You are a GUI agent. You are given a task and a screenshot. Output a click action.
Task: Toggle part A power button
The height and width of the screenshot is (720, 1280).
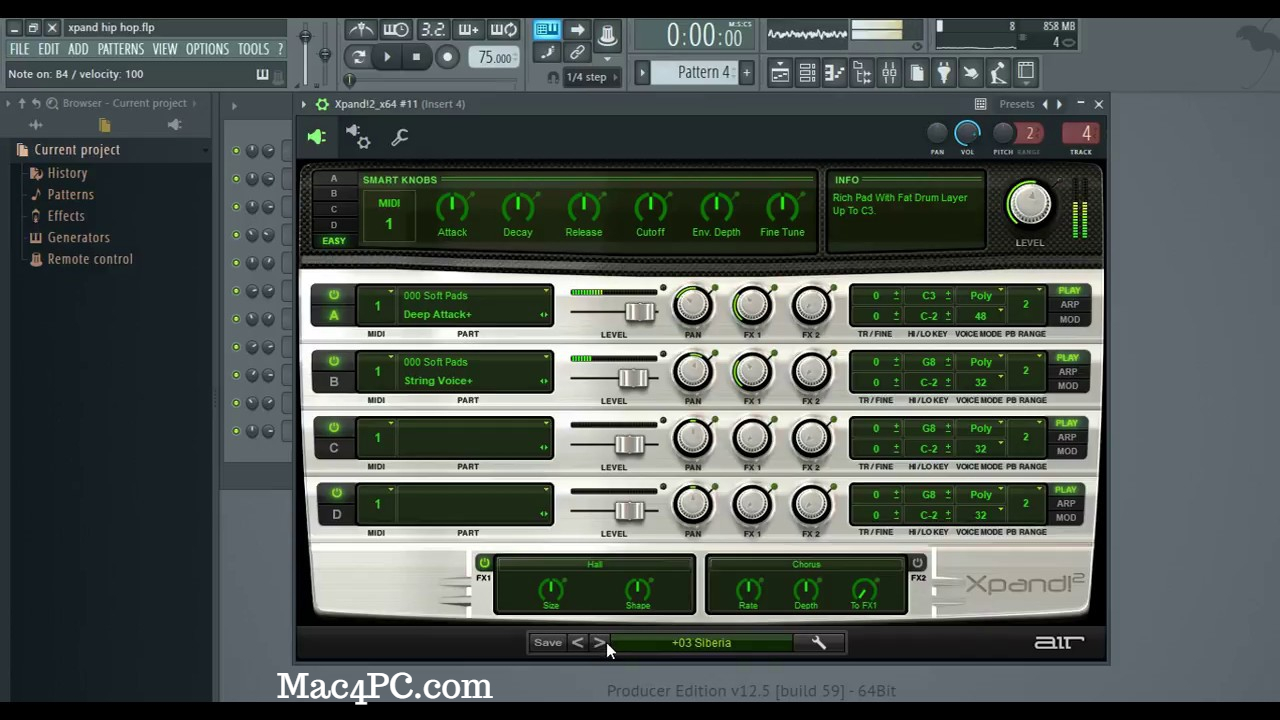[x=334, y=295]
